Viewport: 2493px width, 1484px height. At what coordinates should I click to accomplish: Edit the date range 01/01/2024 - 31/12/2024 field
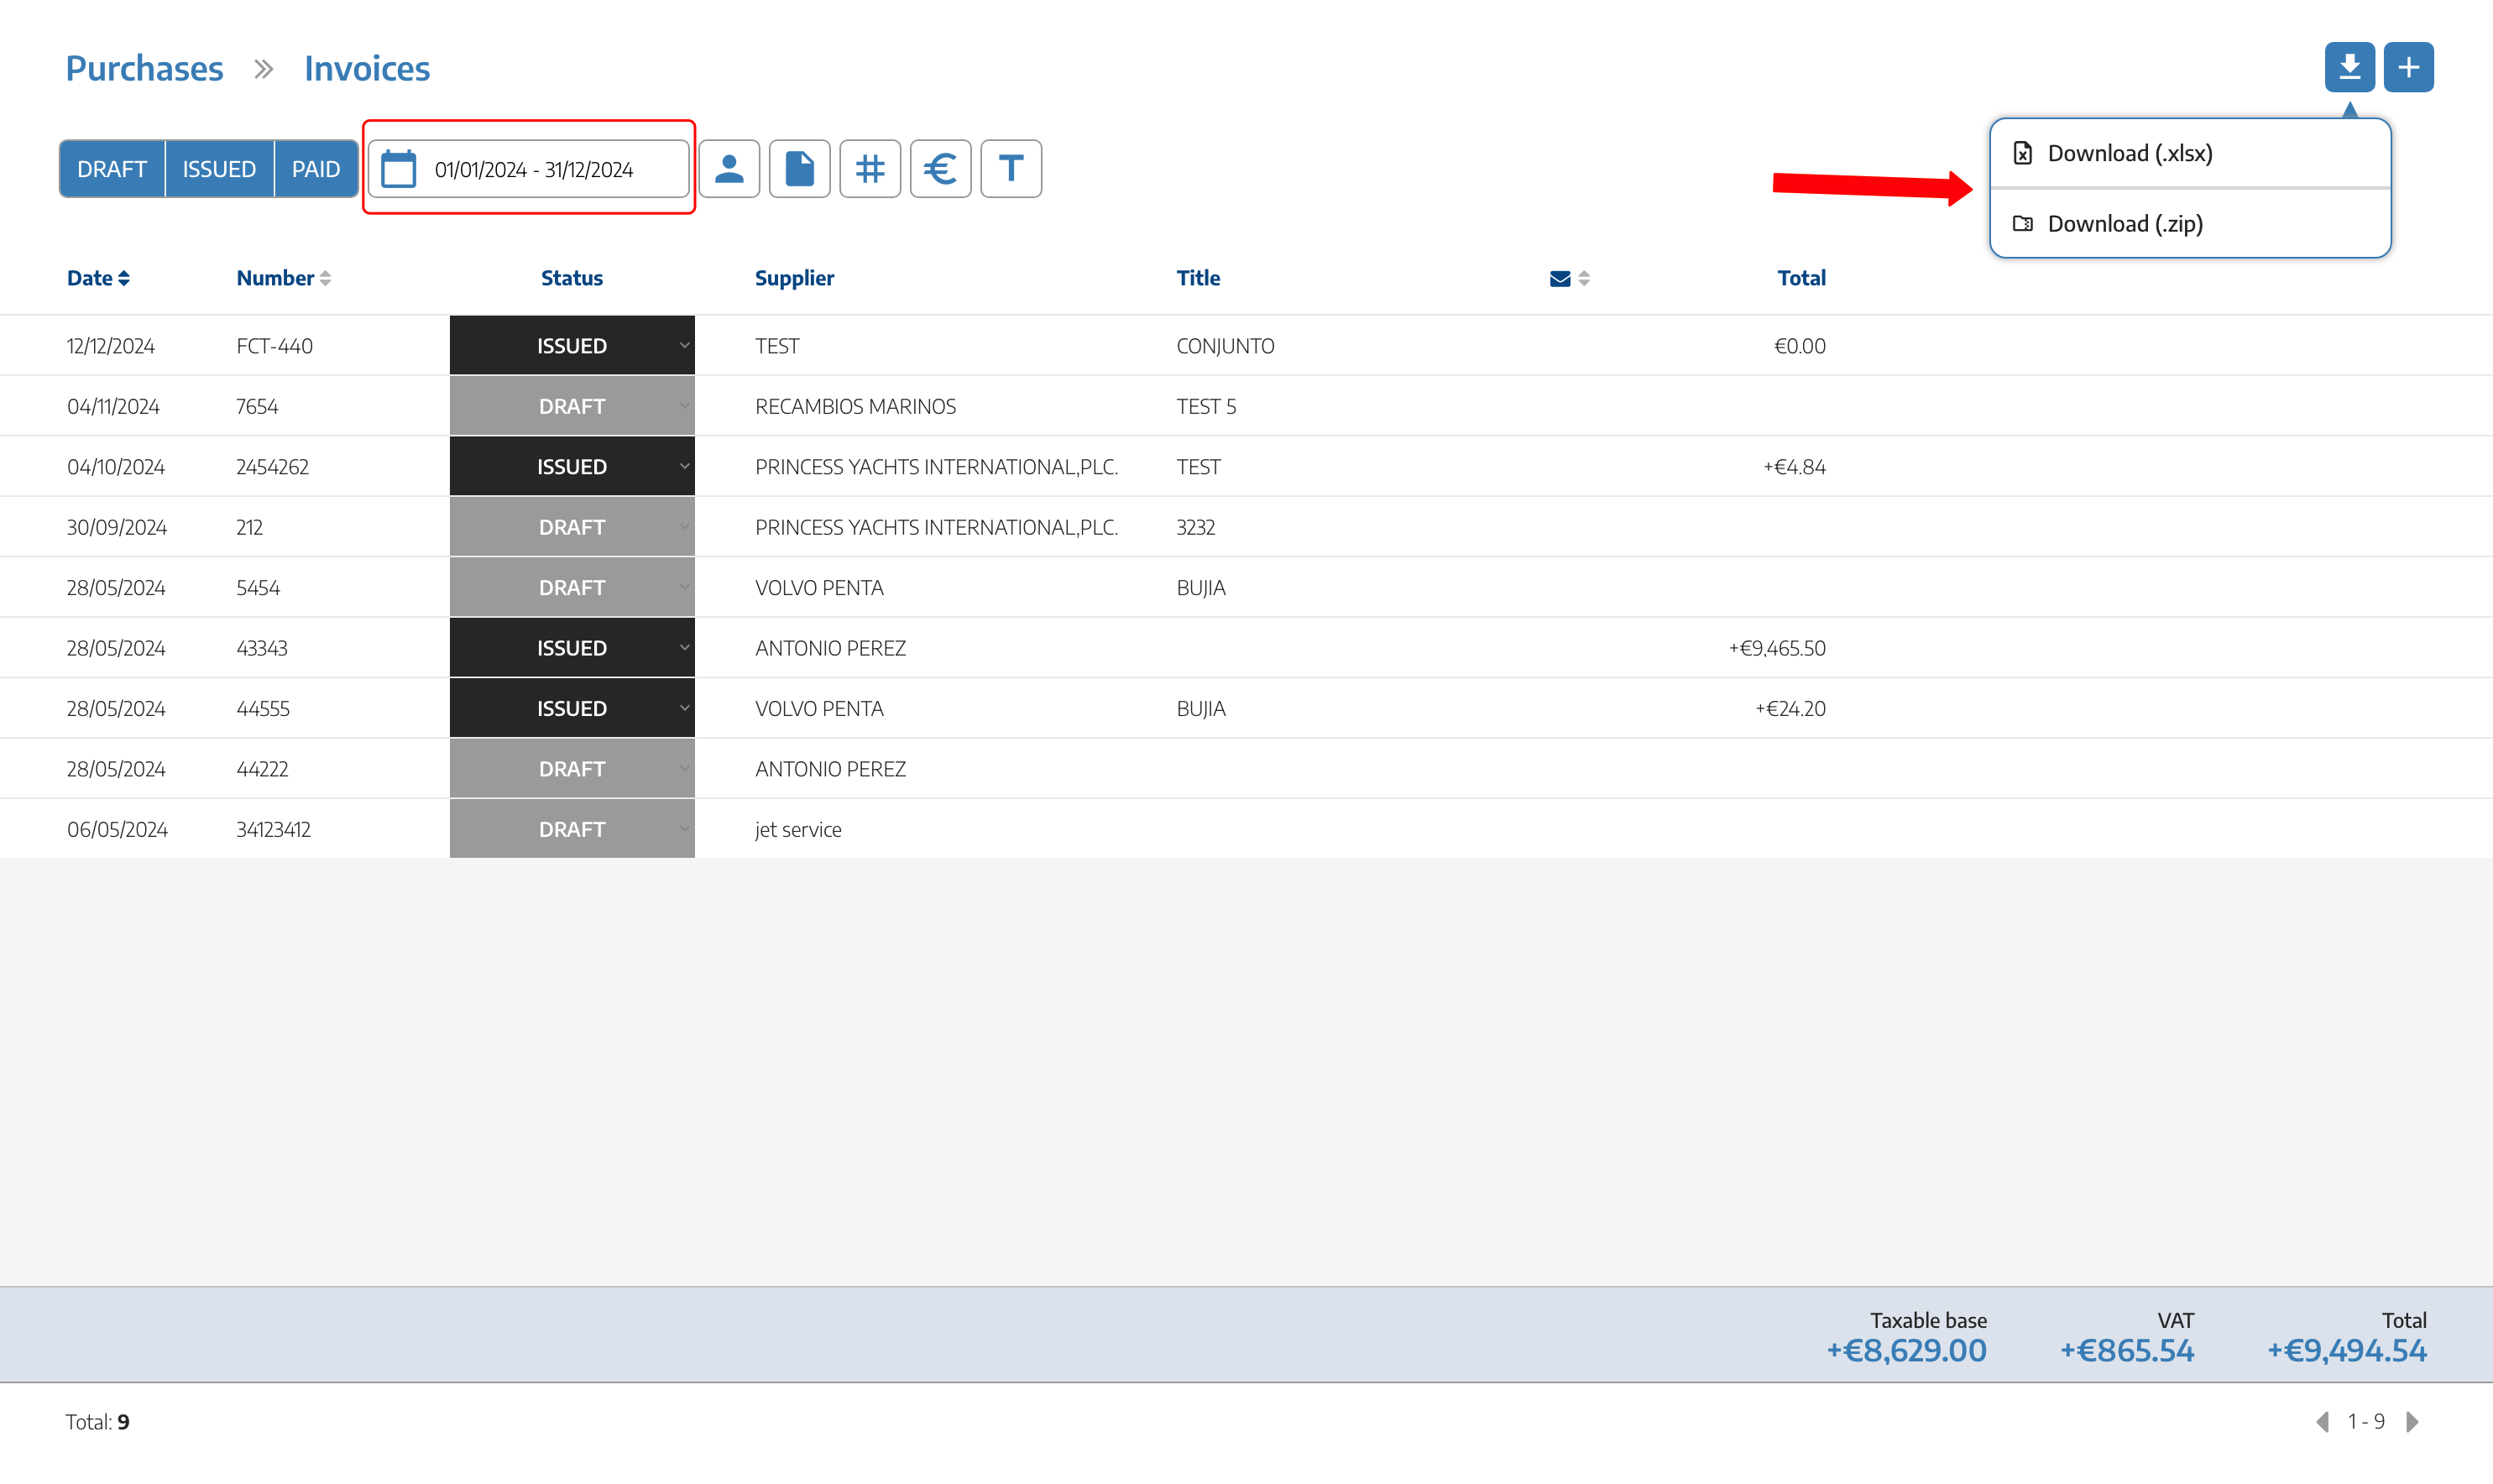point(529,169)
